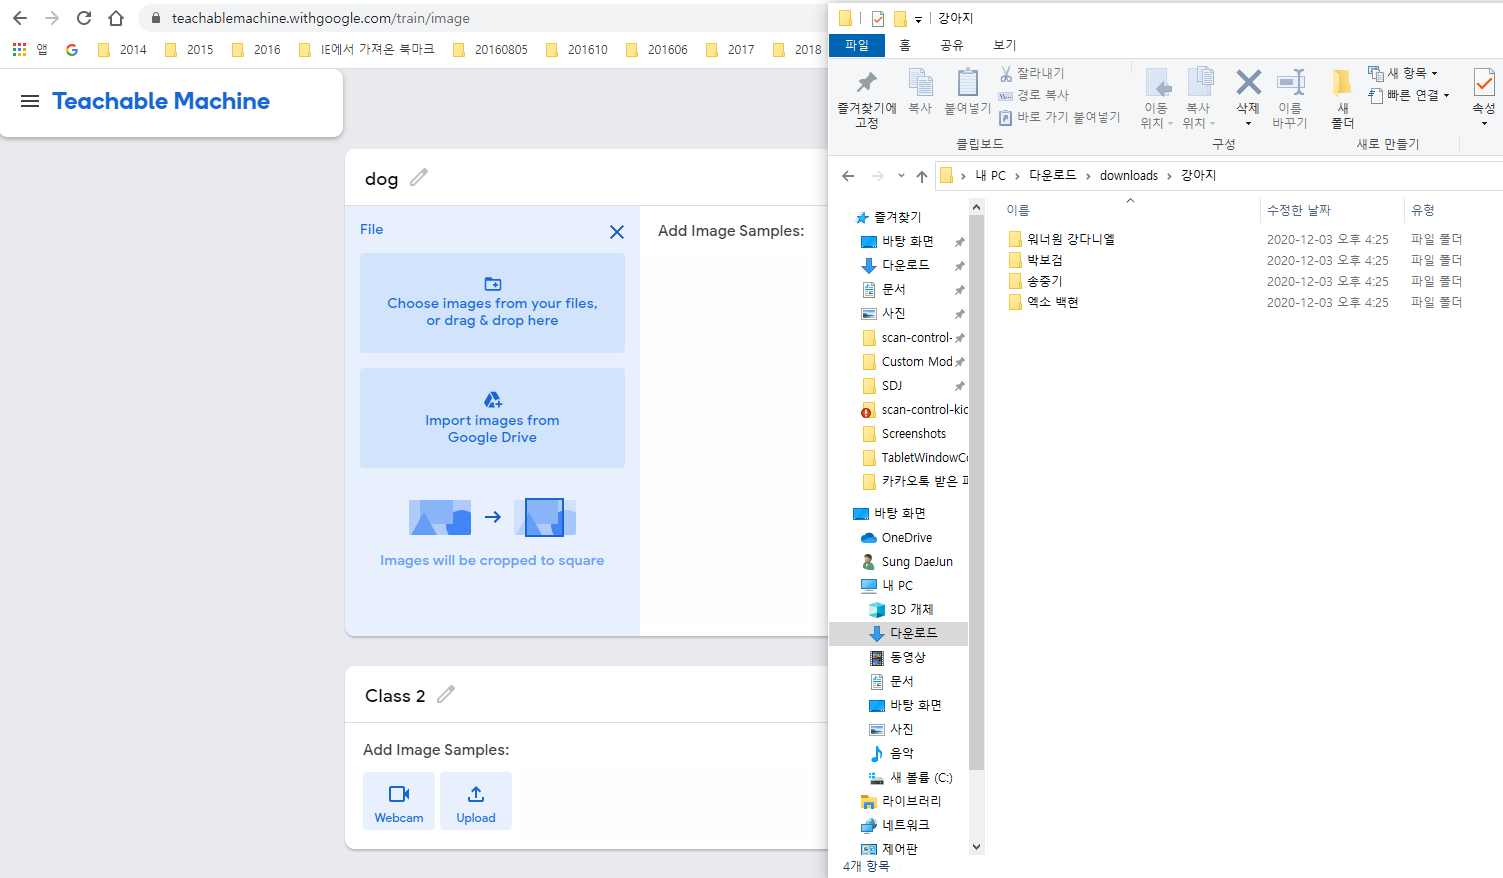The height and width of the screenshot is (878, 1503).
Task: Click downloads in the breadcrumb path
Action: 1129,175
